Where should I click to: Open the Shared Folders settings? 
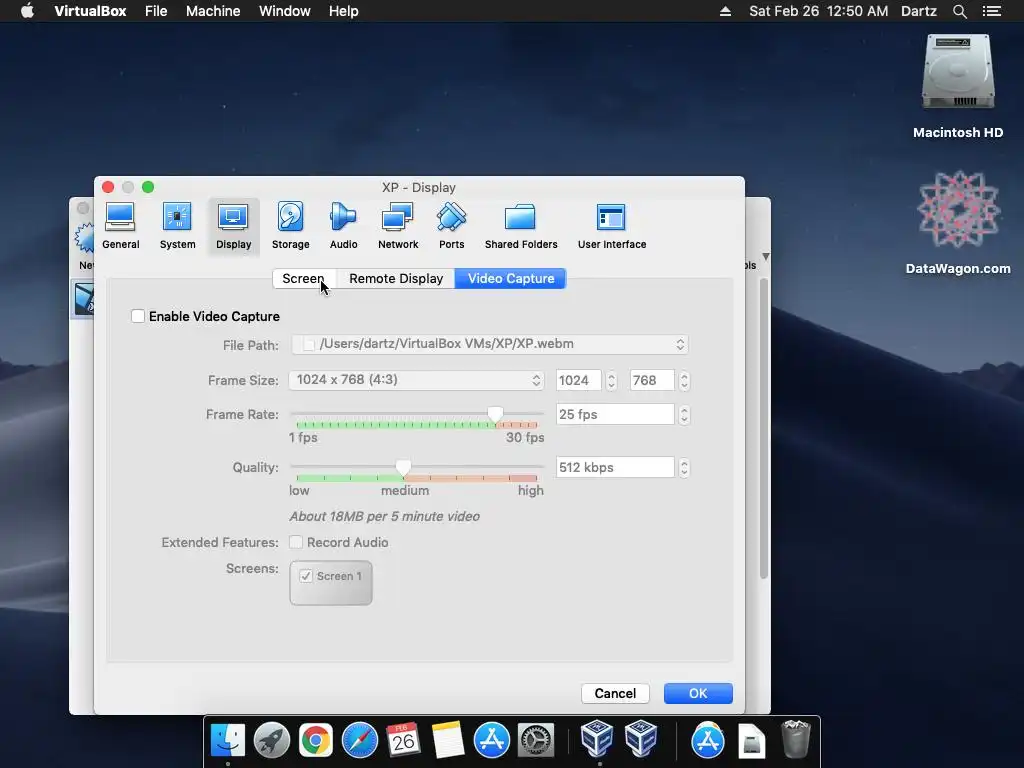(520, 226)
